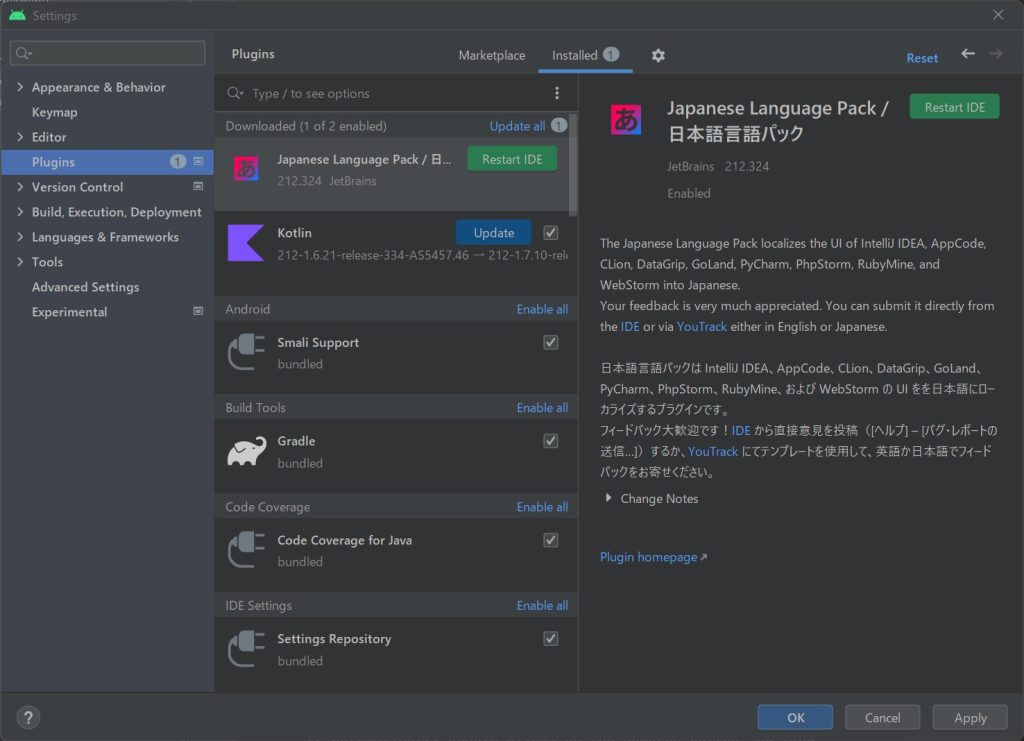This screenshot has height=741, width=1024.
Task: Reset the plugin settings changes
Action: (x=921, y=58)
